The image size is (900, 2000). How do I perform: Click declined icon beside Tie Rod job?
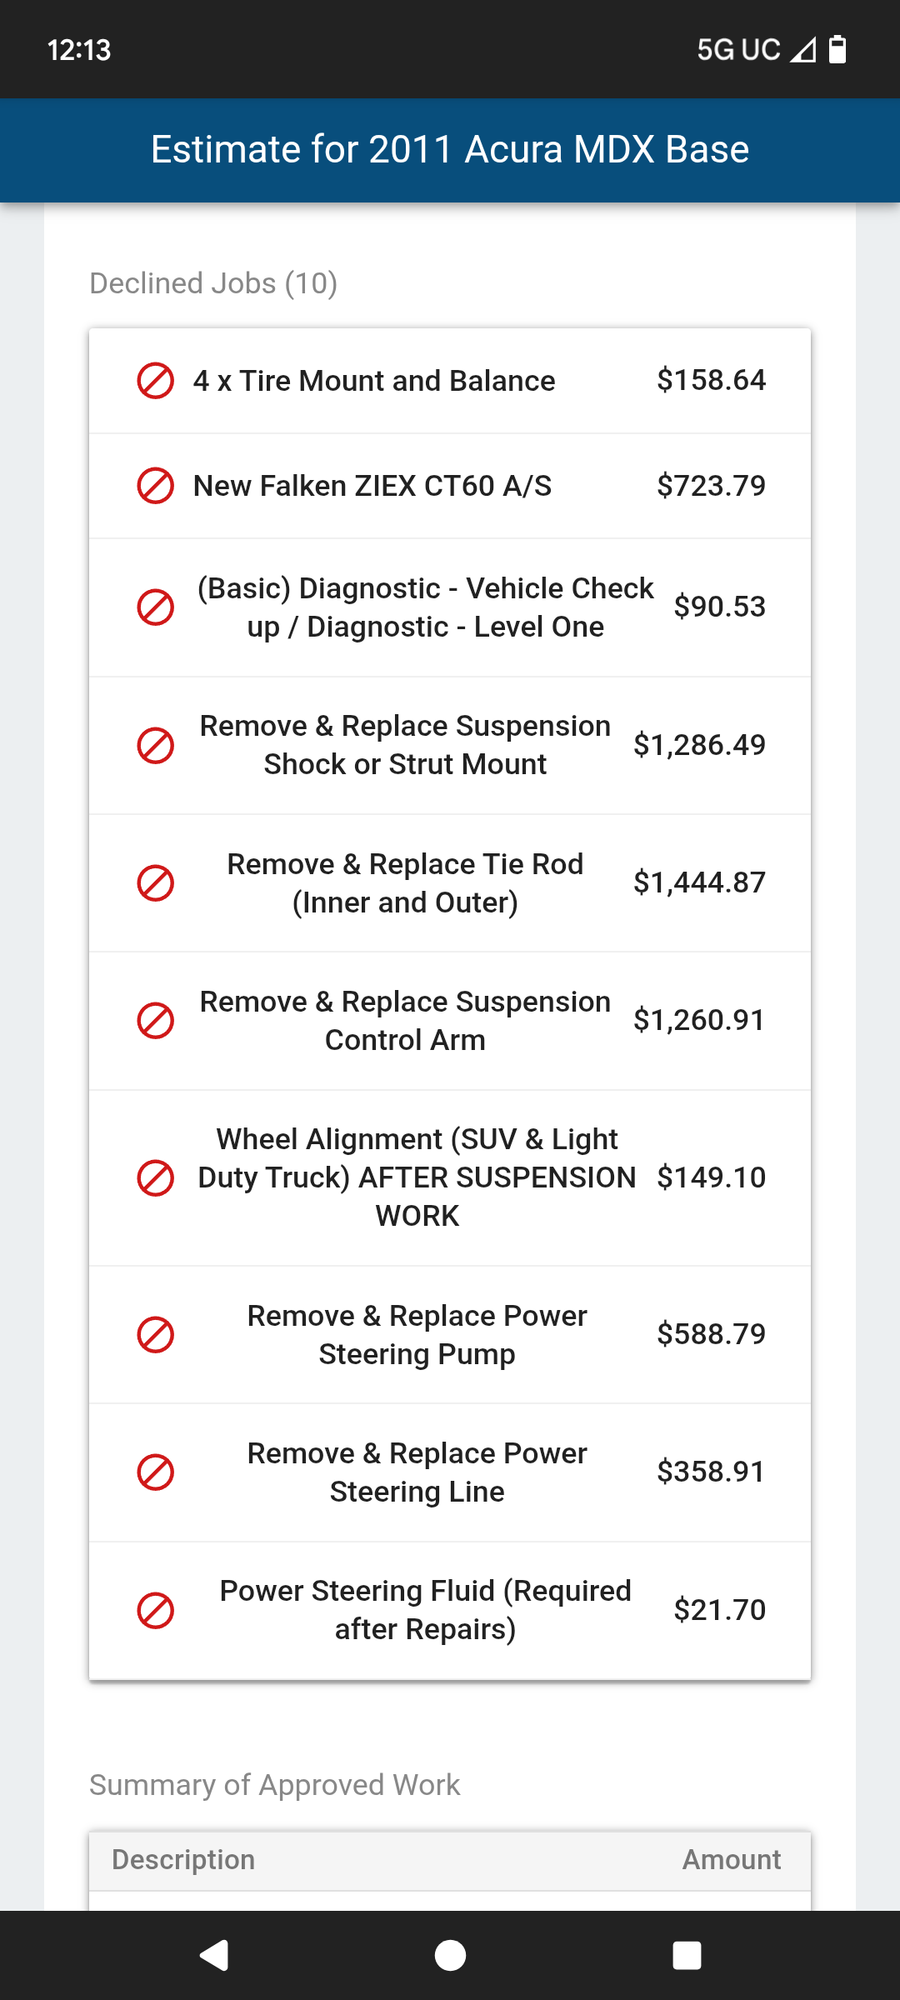[155, 883]
